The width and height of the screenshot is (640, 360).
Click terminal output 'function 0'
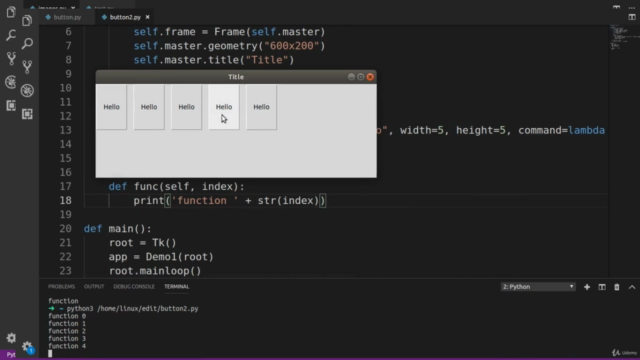(67, 316)
